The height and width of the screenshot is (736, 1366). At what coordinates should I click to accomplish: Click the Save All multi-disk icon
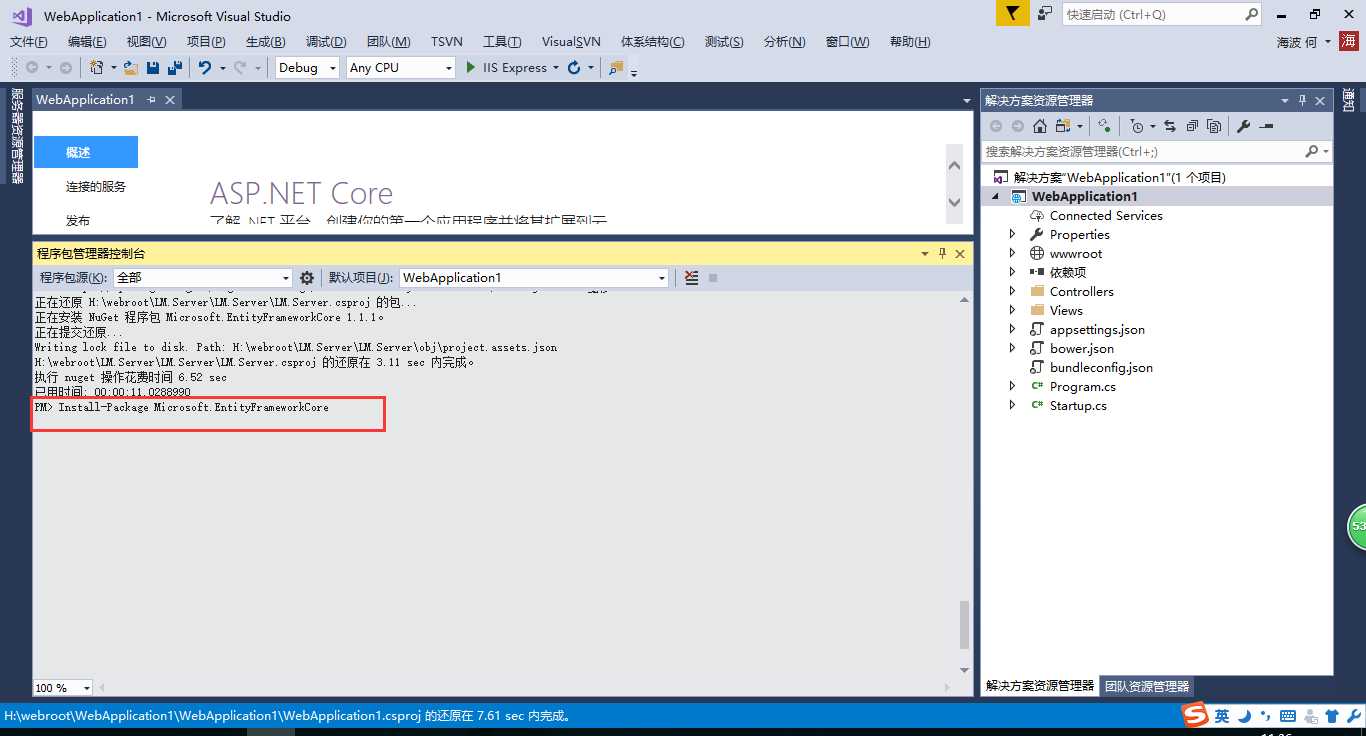click(175, 68)
